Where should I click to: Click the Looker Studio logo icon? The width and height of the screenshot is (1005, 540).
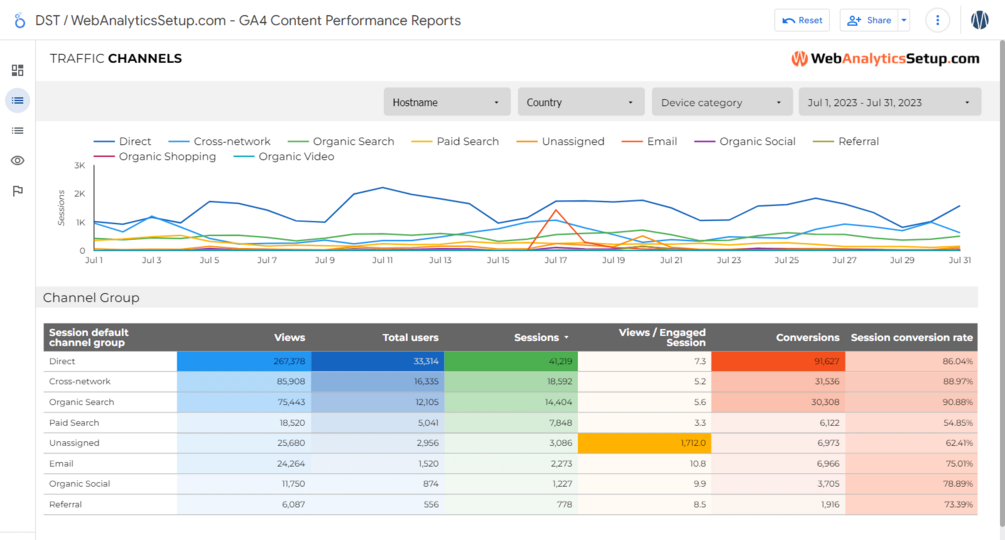pyautogui.click(x=19, y=20)
